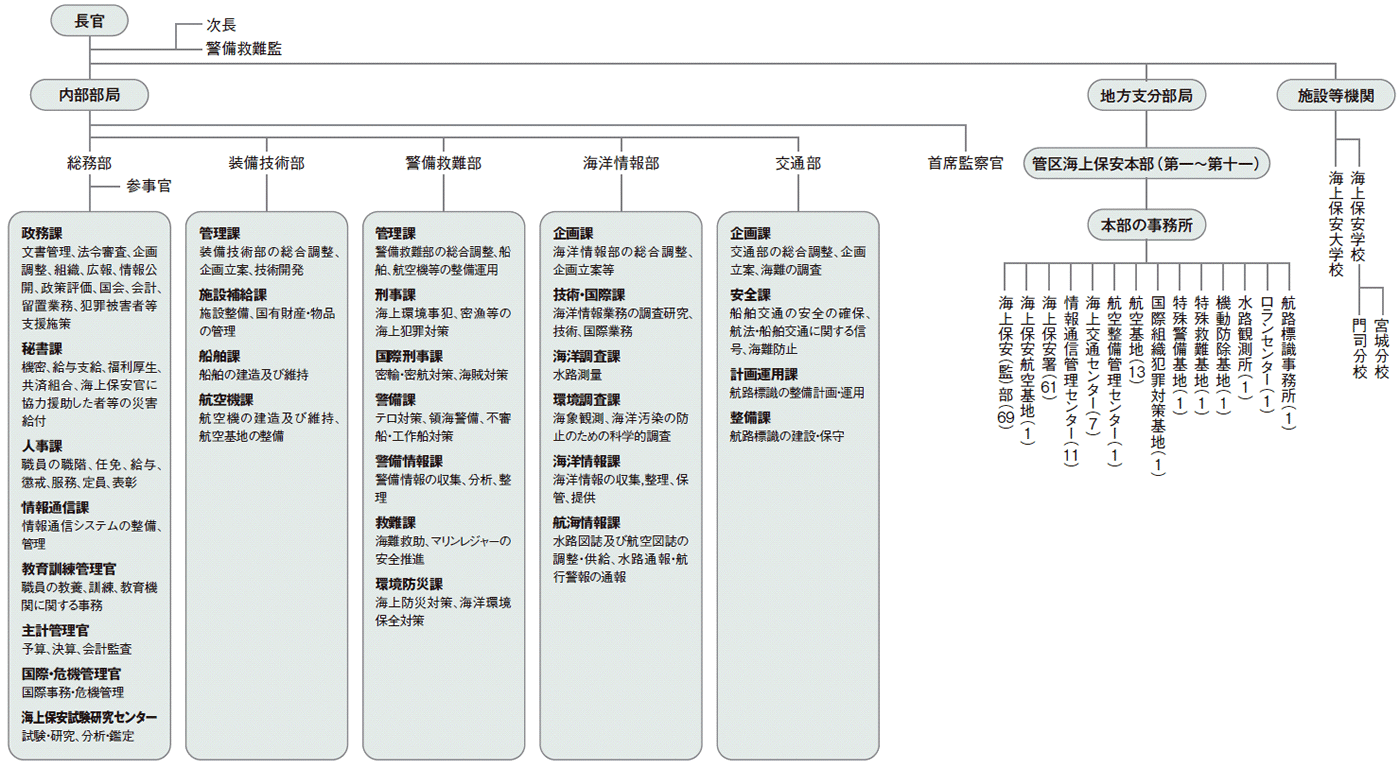
Task: Click the 総務部 department heading
Action: (89, 162)
